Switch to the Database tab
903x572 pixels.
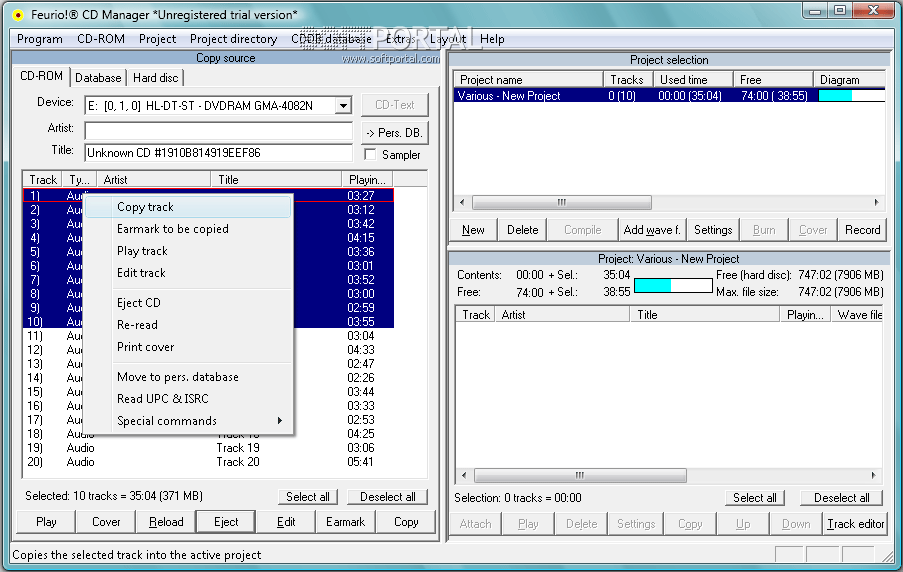(98, 78)
